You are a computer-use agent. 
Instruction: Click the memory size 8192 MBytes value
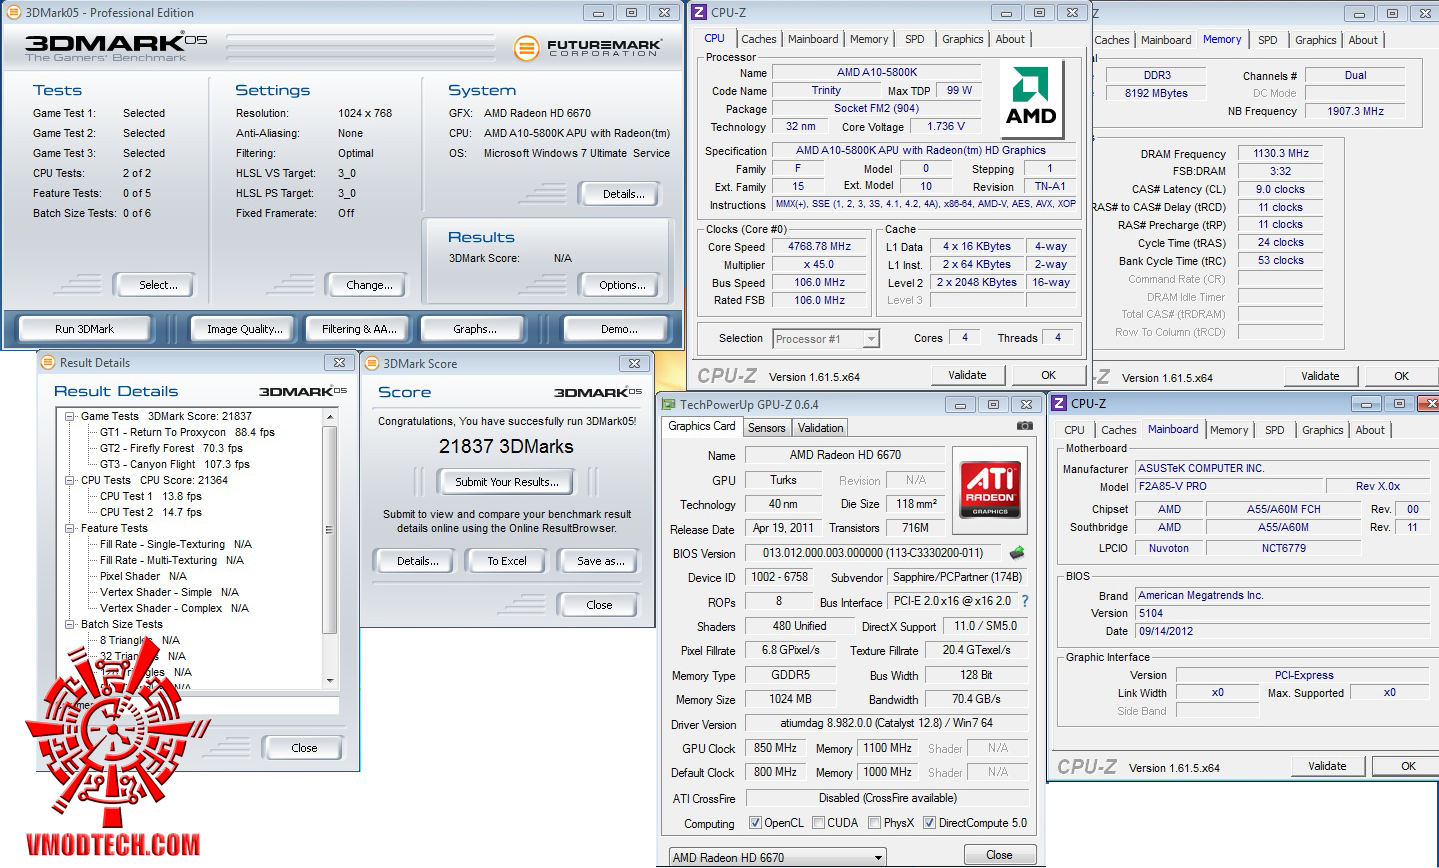(1156, 93)
